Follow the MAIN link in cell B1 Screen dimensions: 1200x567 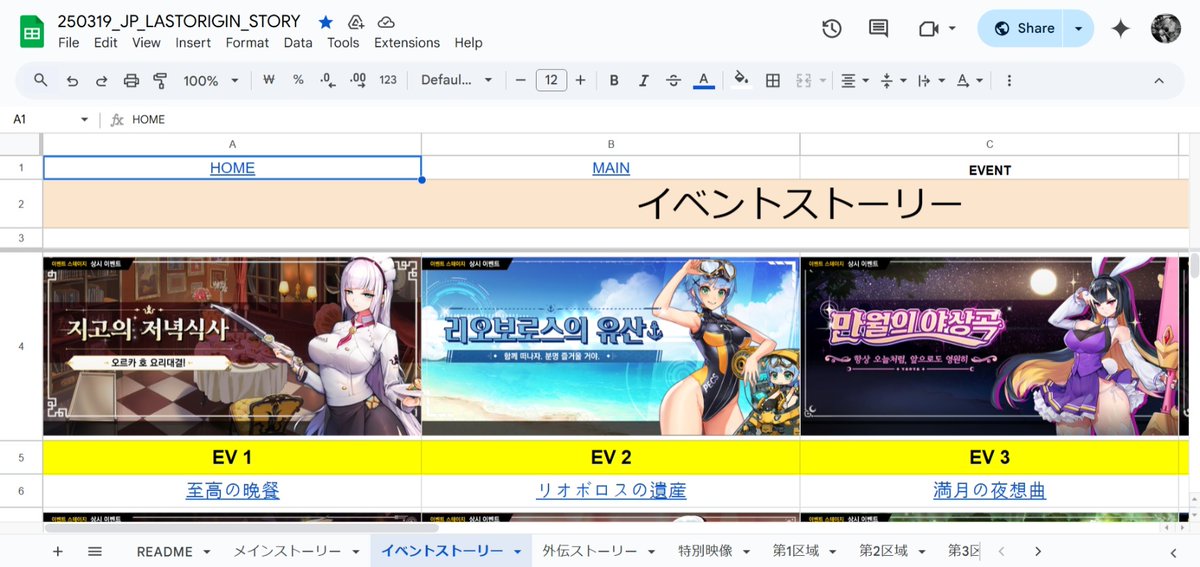tap(611, 168)
